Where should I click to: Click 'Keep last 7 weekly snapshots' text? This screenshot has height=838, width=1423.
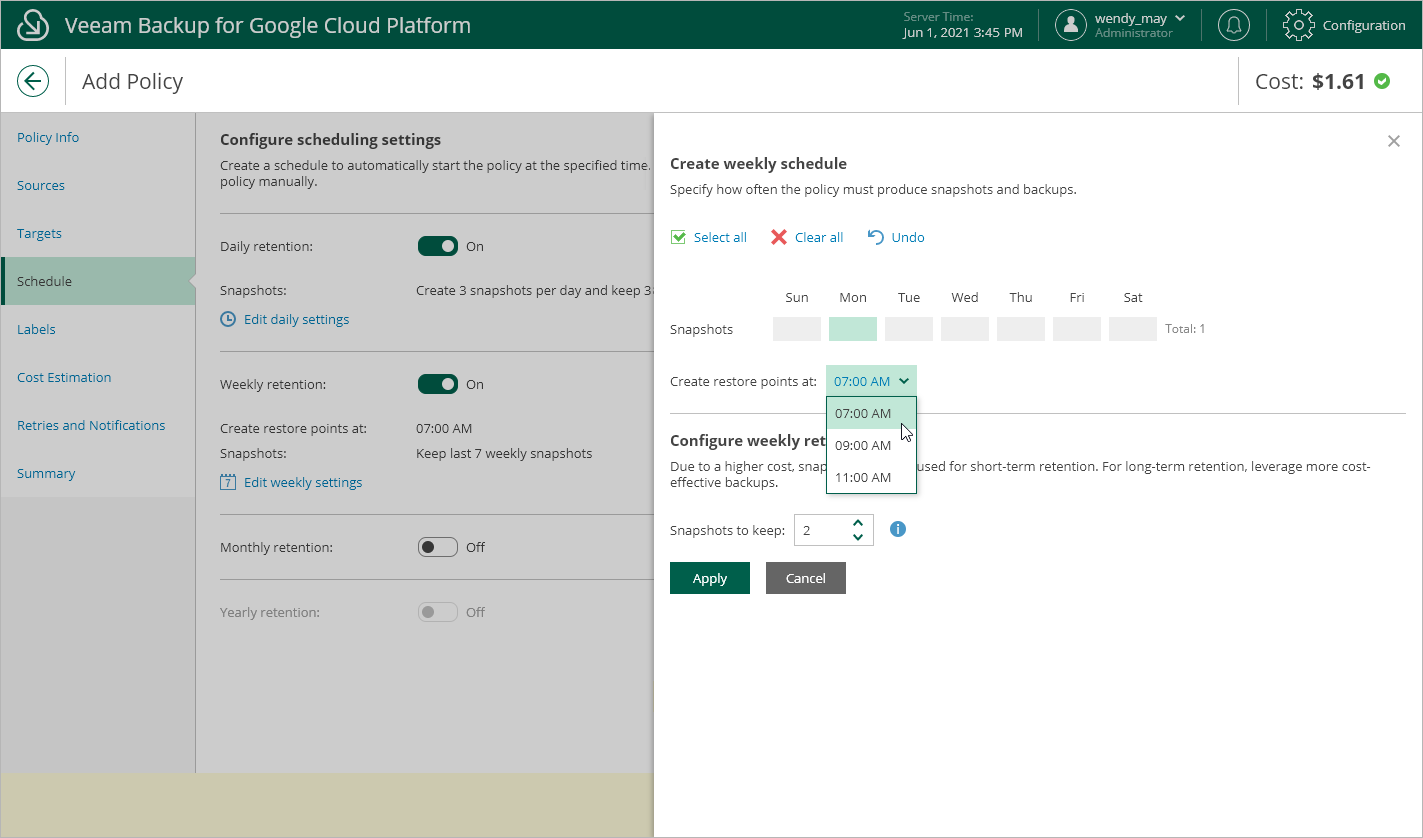504,453
